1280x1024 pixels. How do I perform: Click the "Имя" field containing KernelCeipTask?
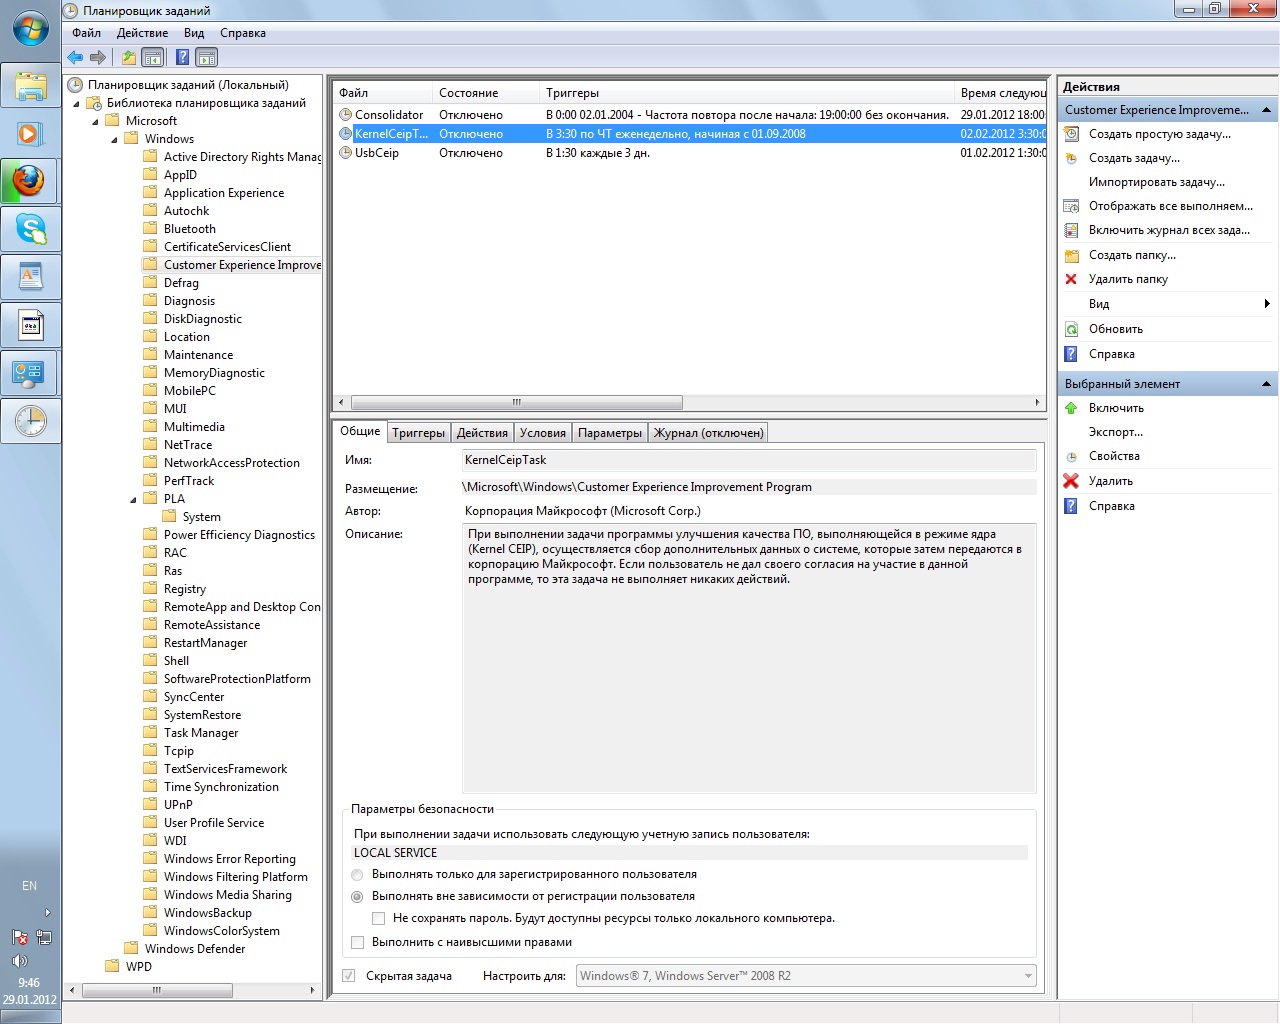pos(749,460)
